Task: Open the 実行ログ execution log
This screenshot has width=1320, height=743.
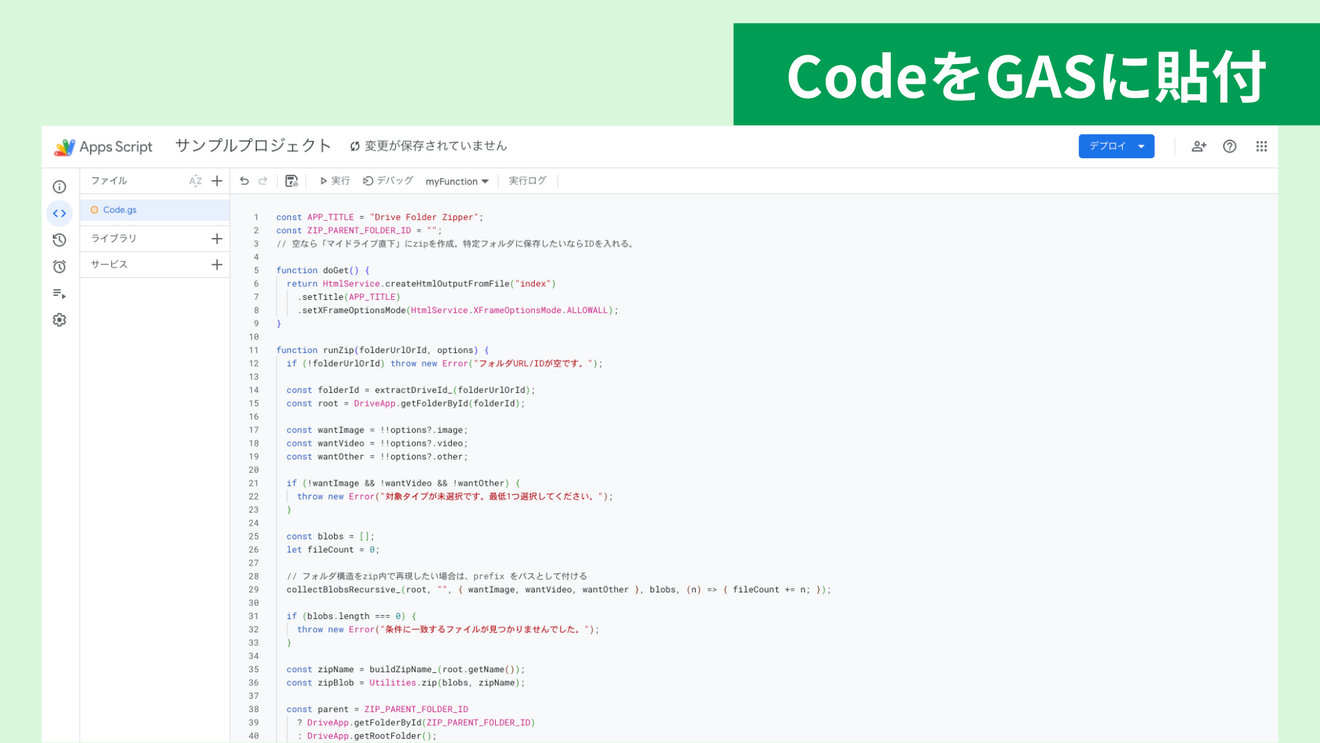Action: (x=527, y=181)
